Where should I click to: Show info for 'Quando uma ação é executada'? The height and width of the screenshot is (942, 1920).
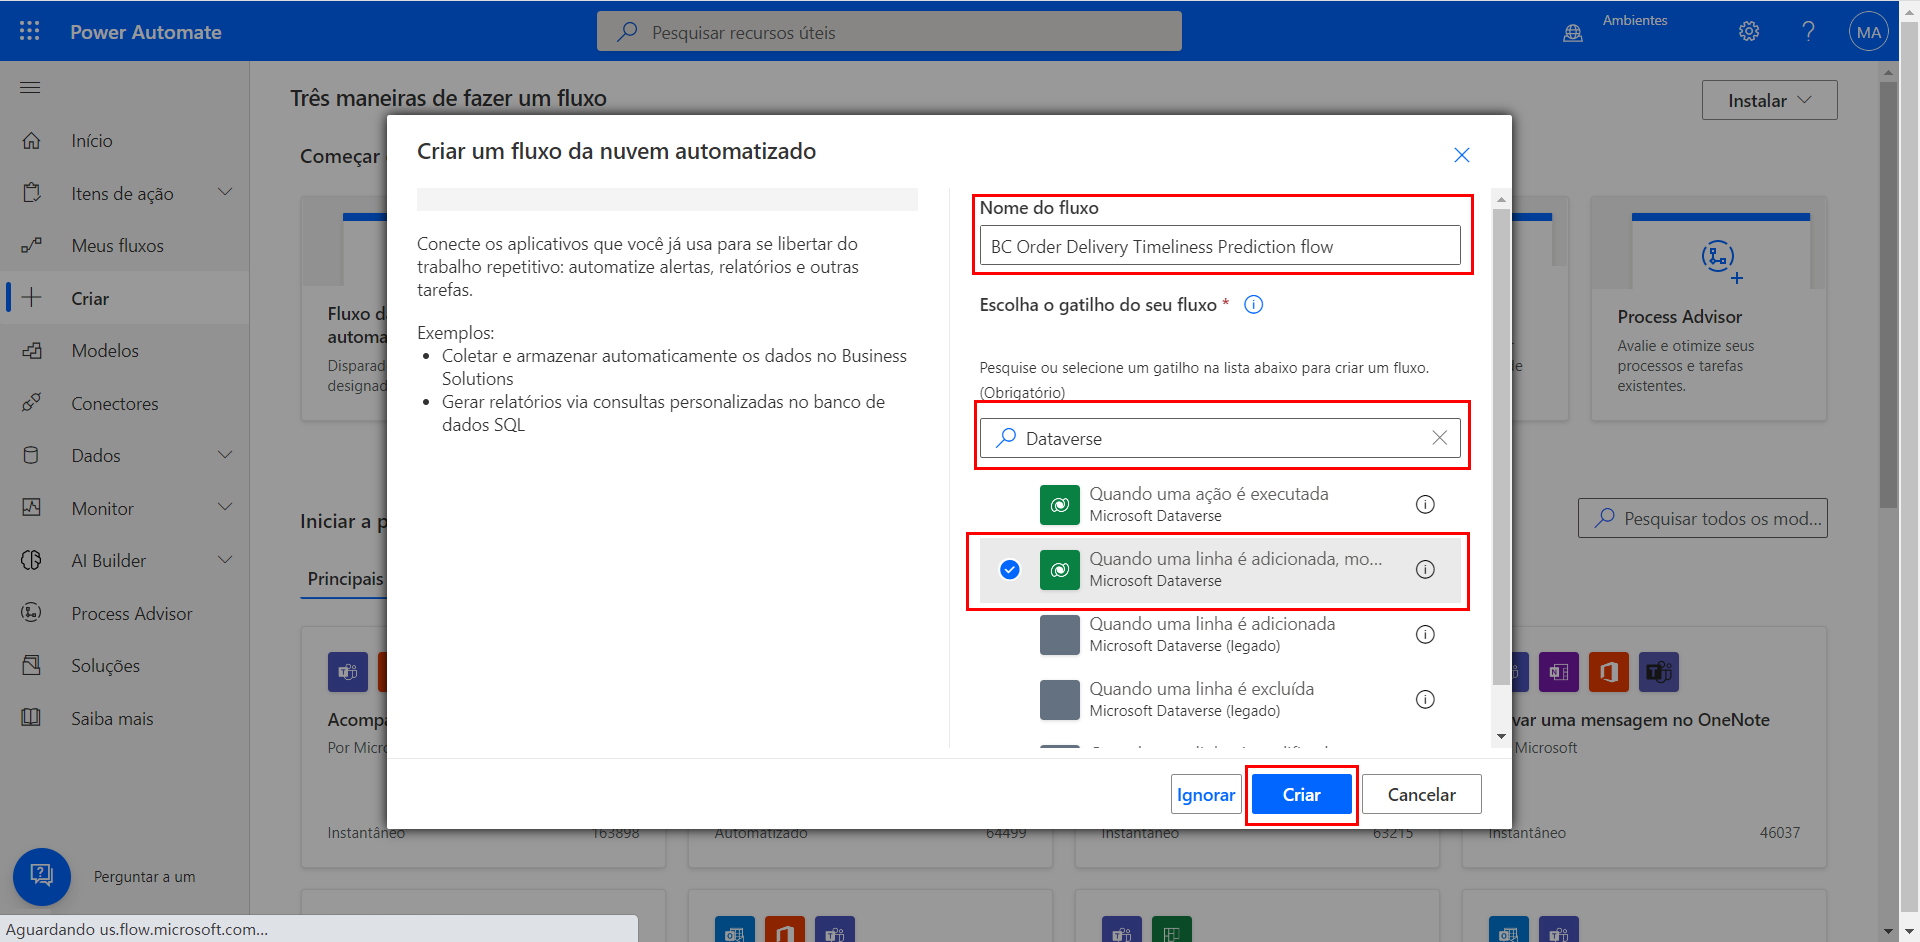pyautogui.click(x=1425, y=505)
